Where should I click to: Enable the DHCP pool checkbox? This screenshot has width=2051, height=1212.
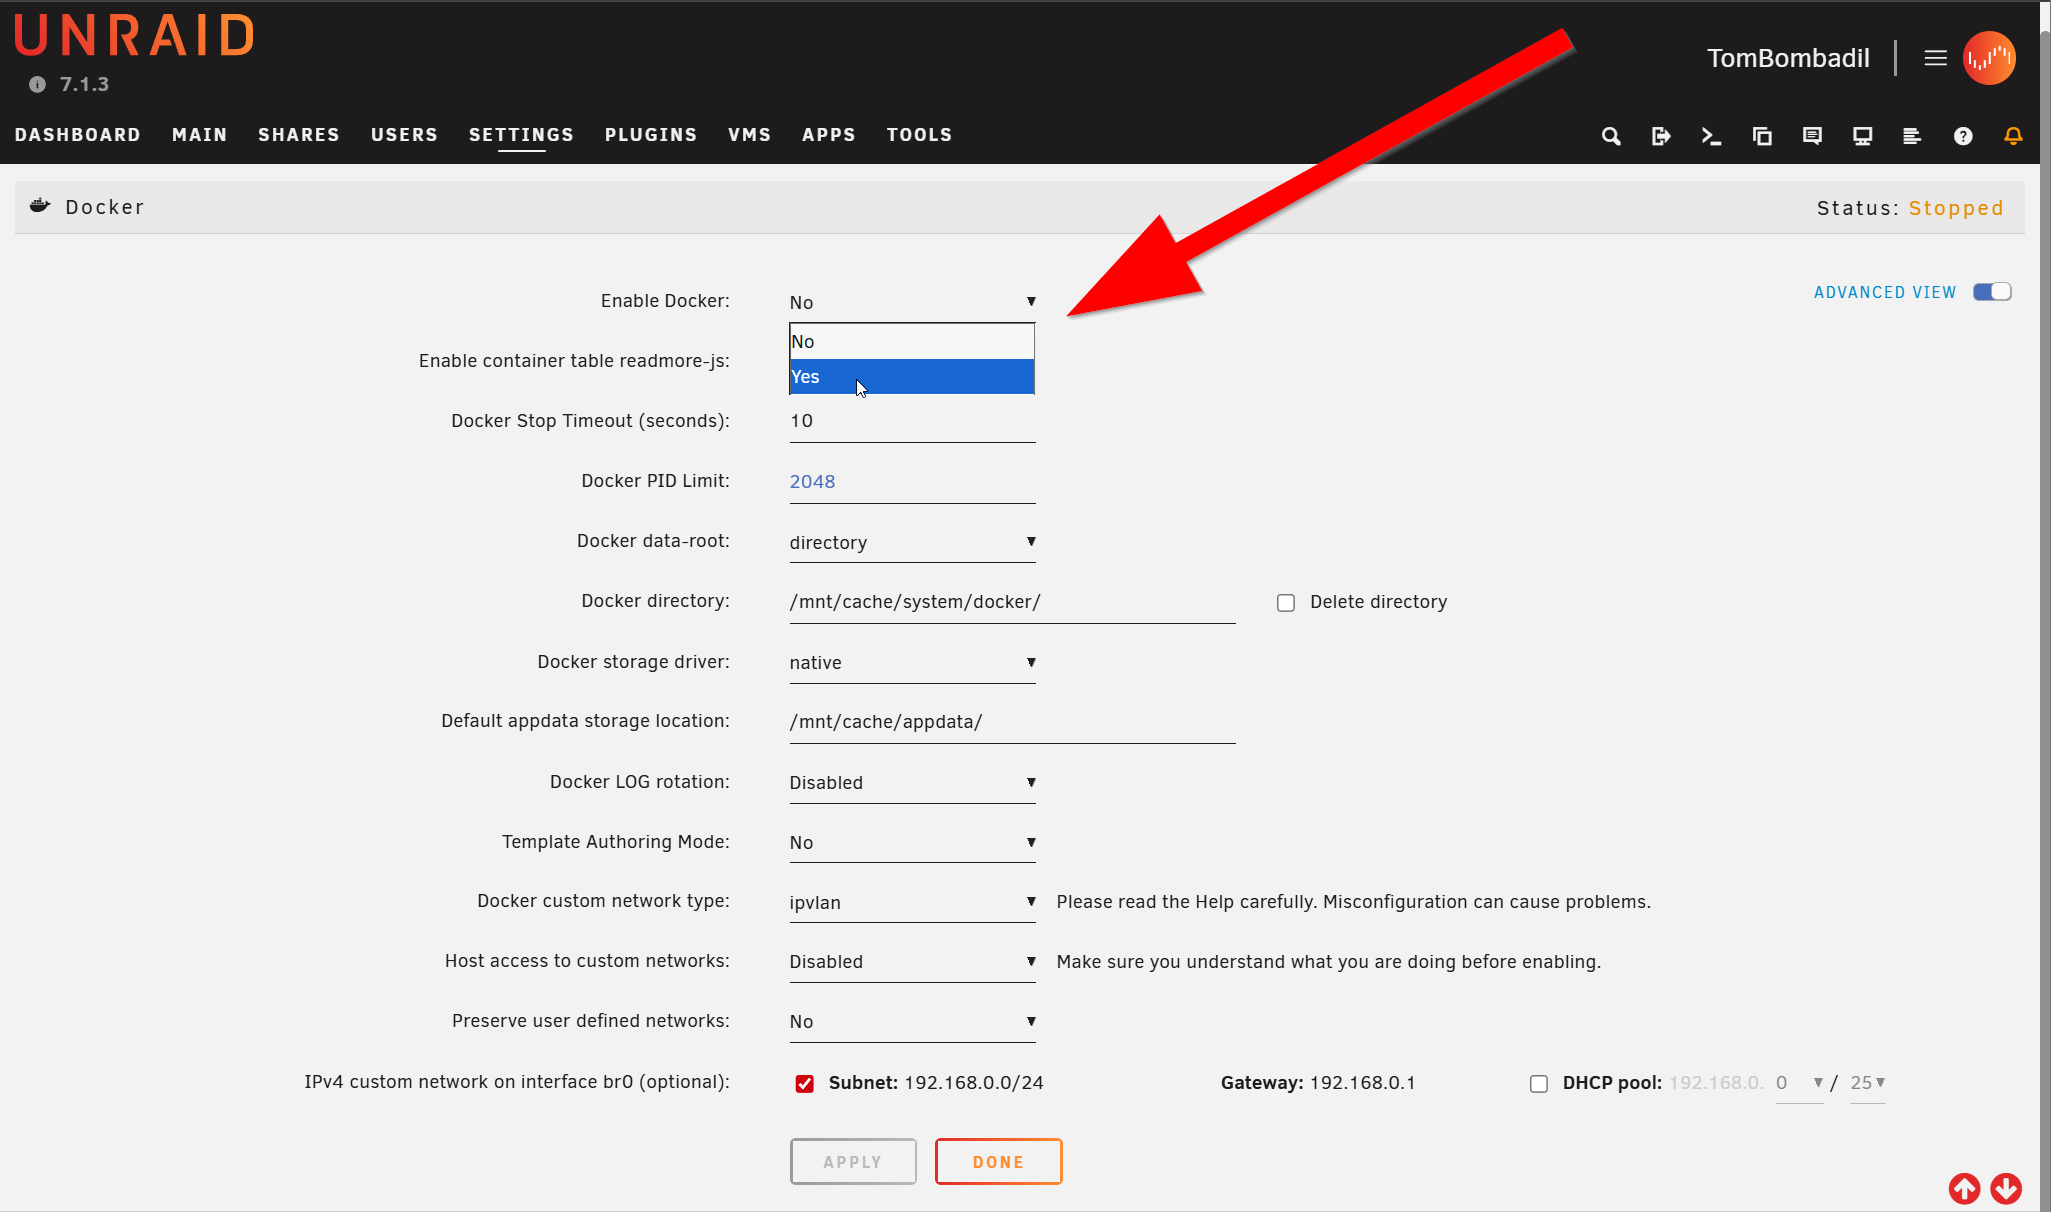tap(1539, 1084)
